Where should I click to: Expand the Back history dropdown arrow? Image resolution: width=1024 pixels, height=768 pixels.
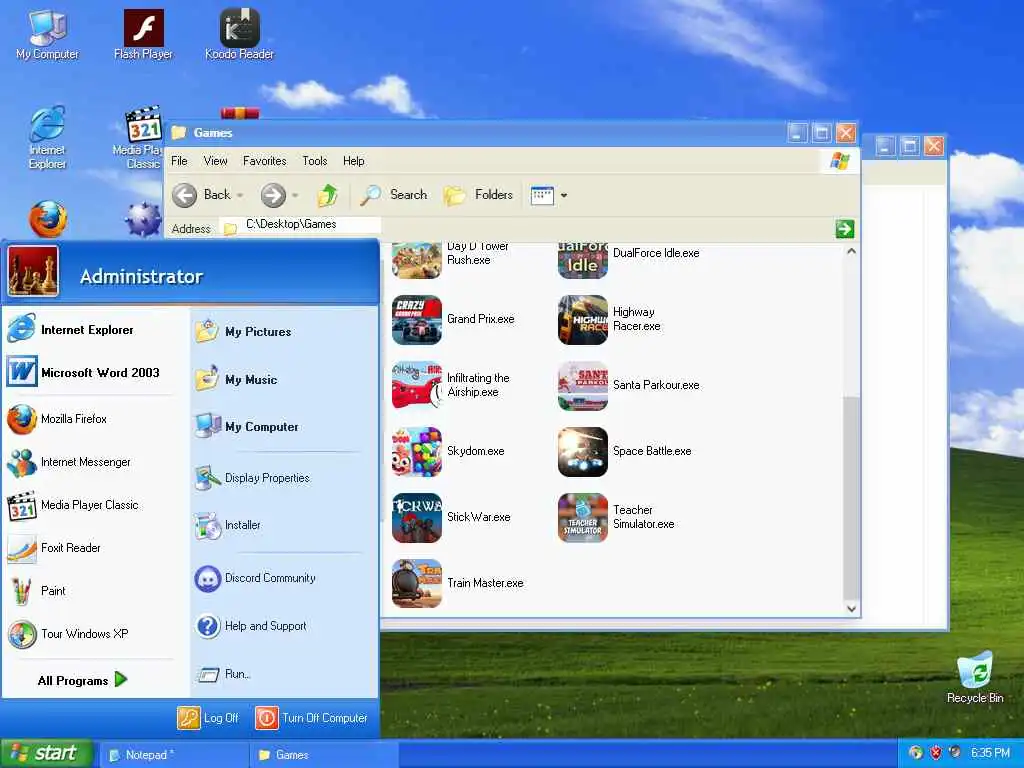point(240,195)
